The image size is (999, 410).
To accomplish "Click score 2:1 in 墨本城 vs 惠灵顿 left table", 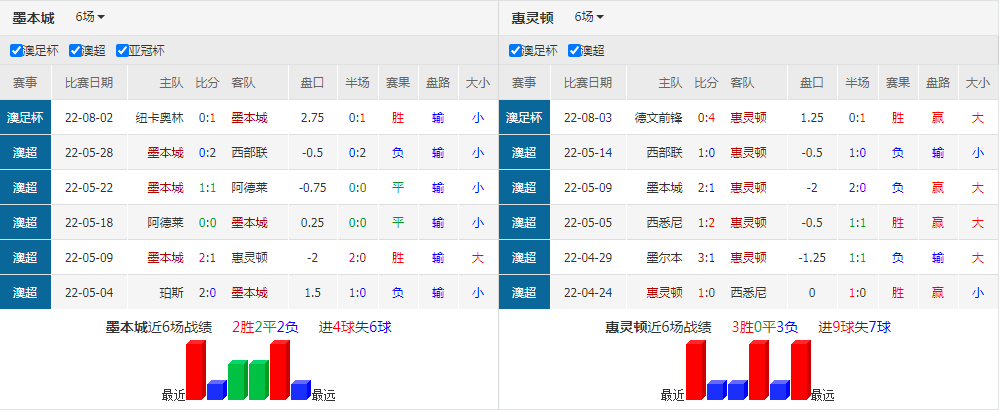I will (208, 258).
